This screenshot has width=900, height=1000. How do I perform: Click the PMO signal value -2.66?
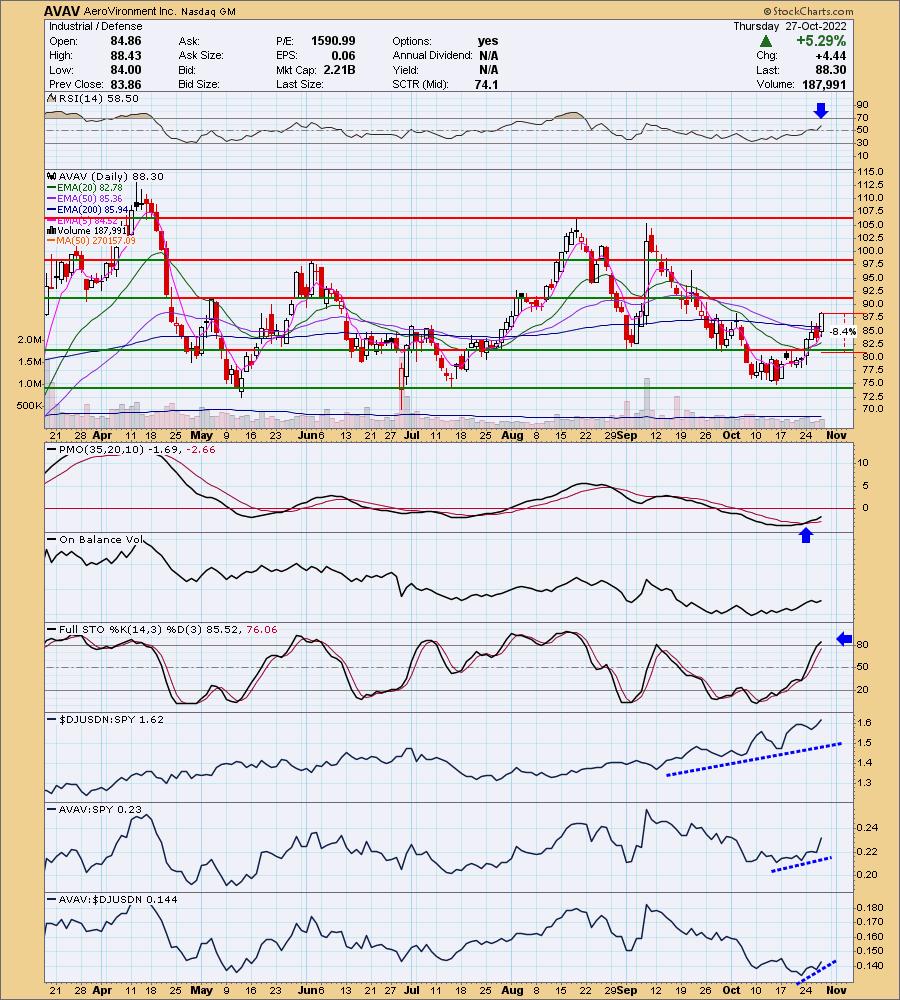coord(200,450)
